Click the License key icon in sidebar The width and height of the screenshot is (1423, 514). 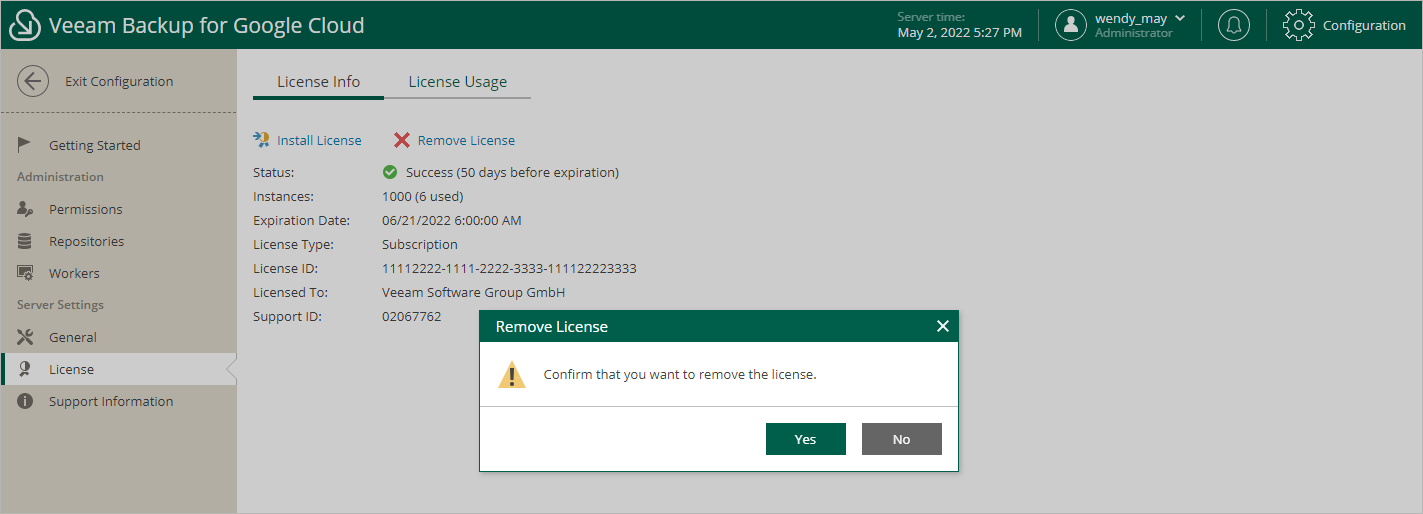click(x=26, y=369)
